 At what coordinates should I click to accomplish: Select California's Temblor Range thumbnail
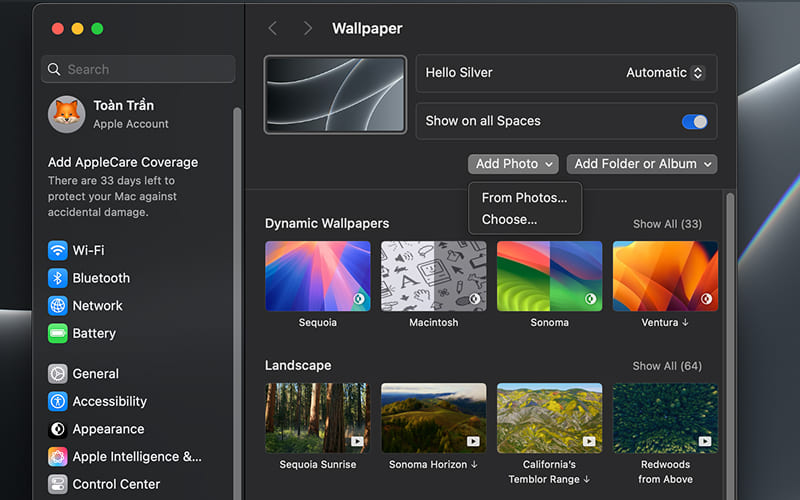point(549,418)
